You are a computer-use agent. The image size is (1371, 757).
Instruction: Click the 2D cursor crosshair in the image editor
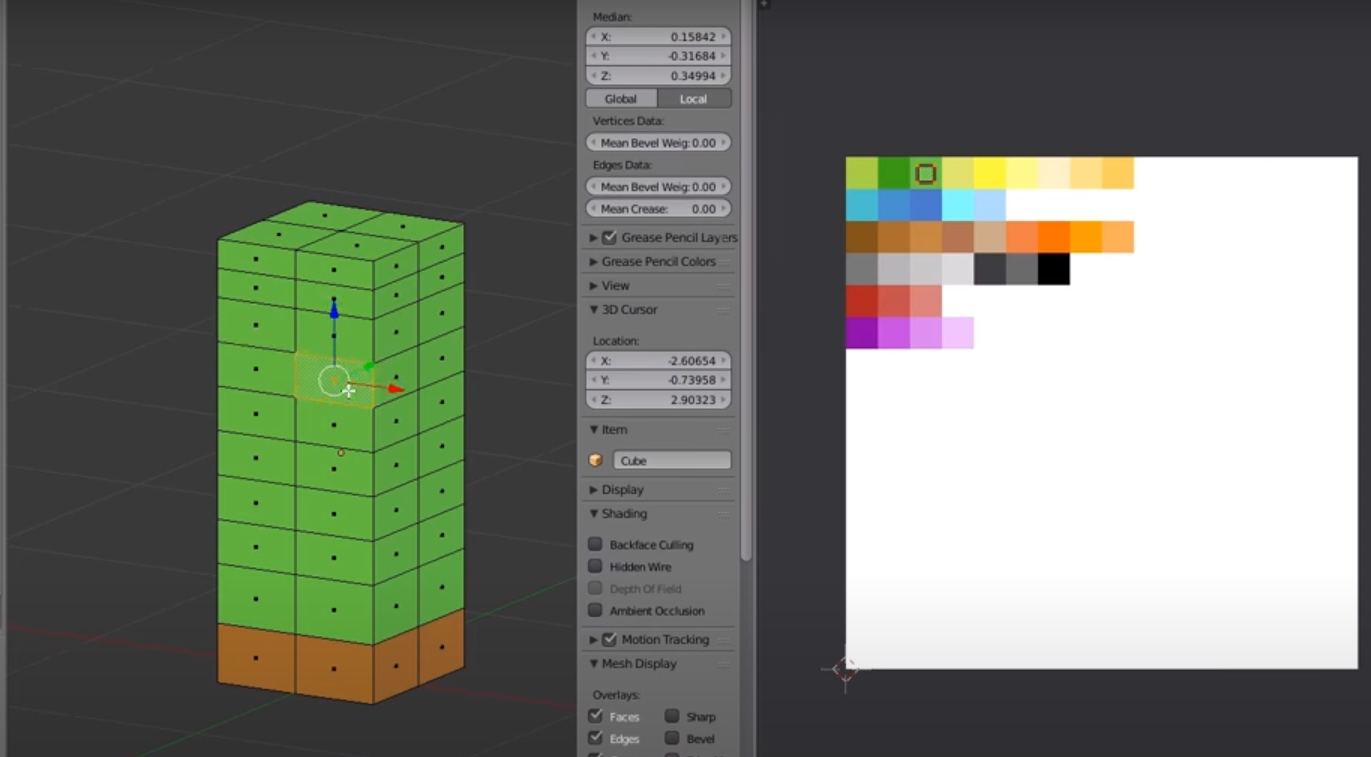[846, 669]
